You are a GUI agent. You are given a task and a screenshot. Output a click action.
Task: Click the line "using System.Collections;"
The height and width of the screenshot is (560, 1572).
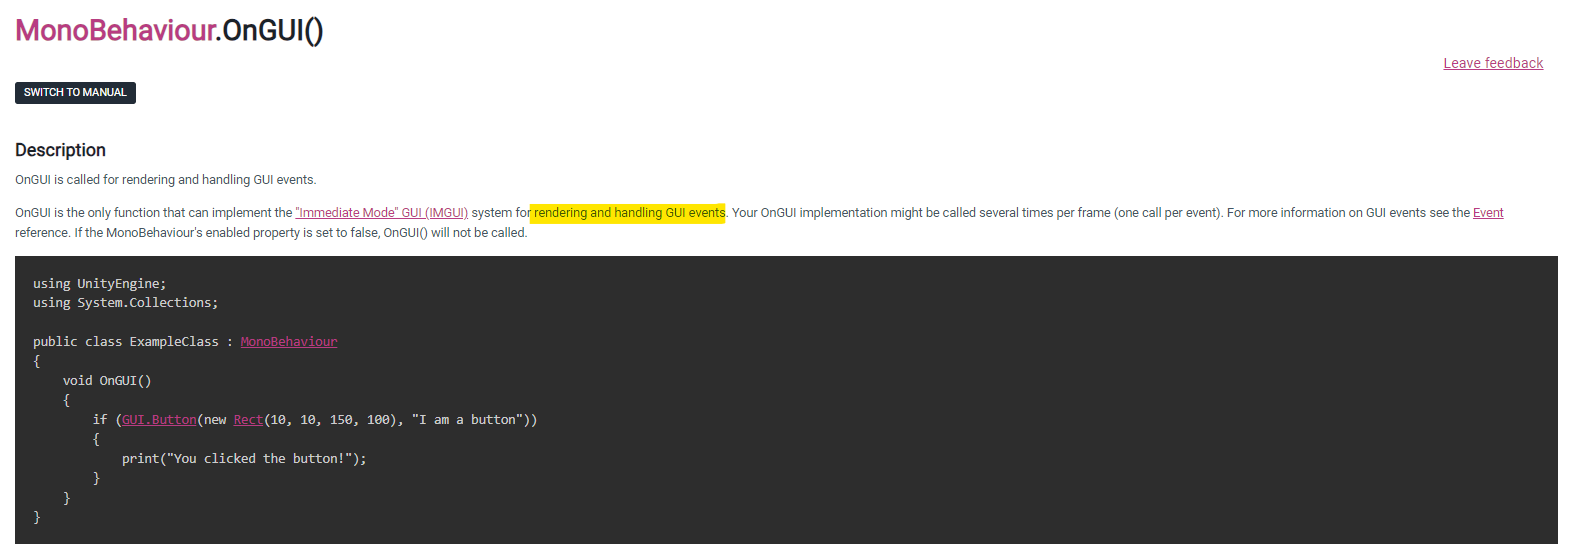click(x=125, y=303)
